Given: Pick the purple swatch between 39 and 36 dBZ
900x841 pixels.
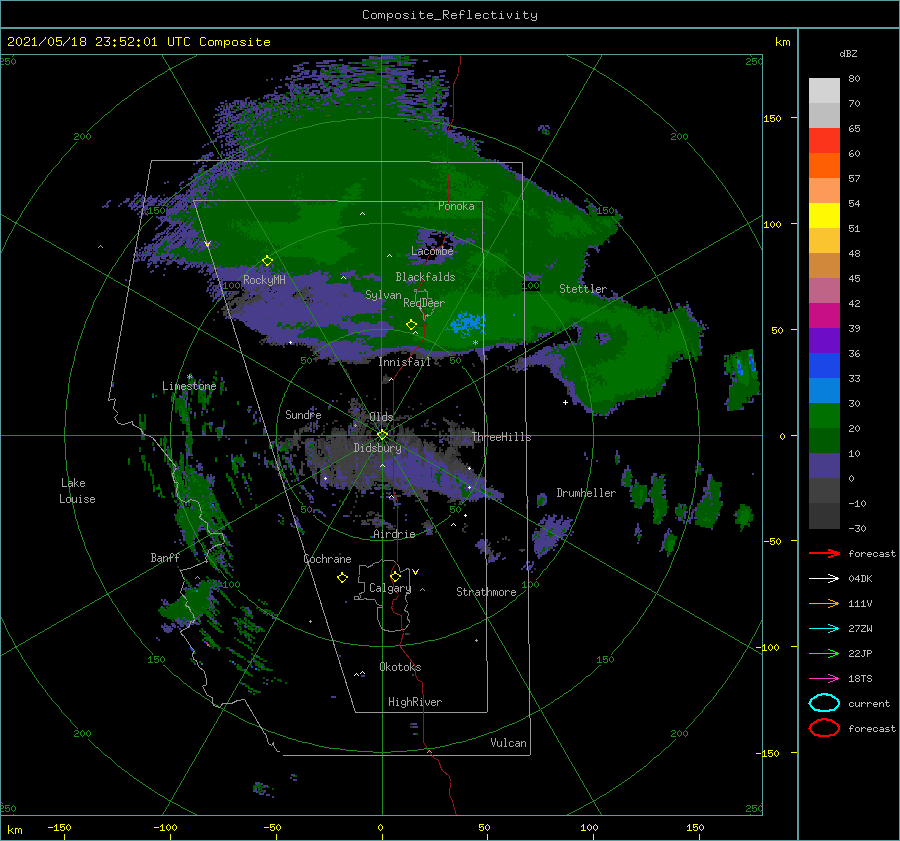Looking at the screenshot, I should click(824, 341).
